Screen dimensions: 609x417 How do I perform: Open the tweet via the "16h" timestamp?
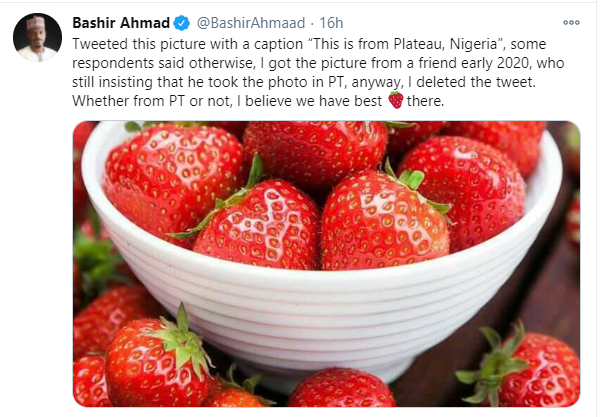click(x=331, y=22)
